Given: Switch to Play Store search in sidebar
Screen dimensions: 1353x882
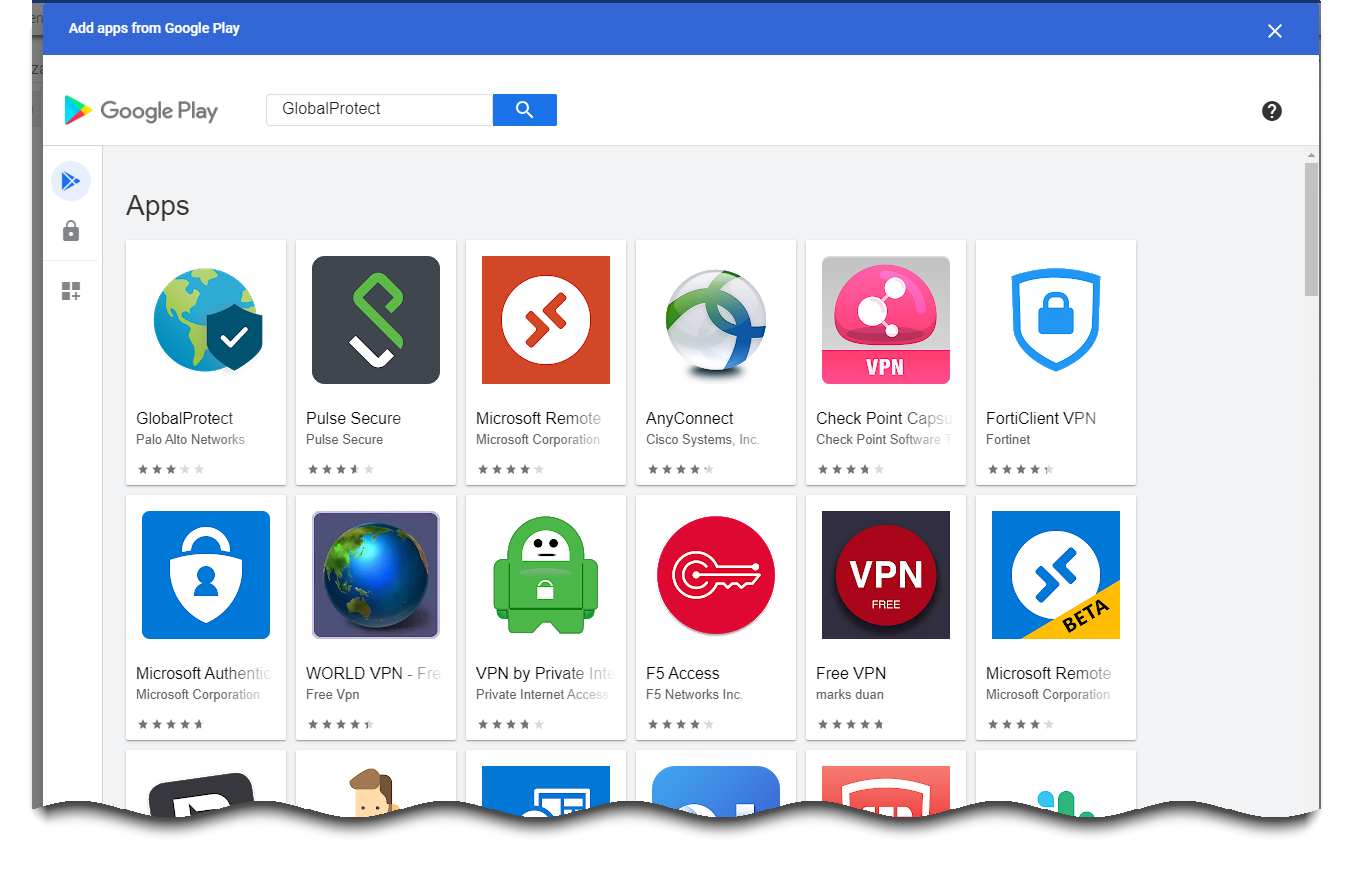Looking at the screenshot, I should tap(71, 181).
